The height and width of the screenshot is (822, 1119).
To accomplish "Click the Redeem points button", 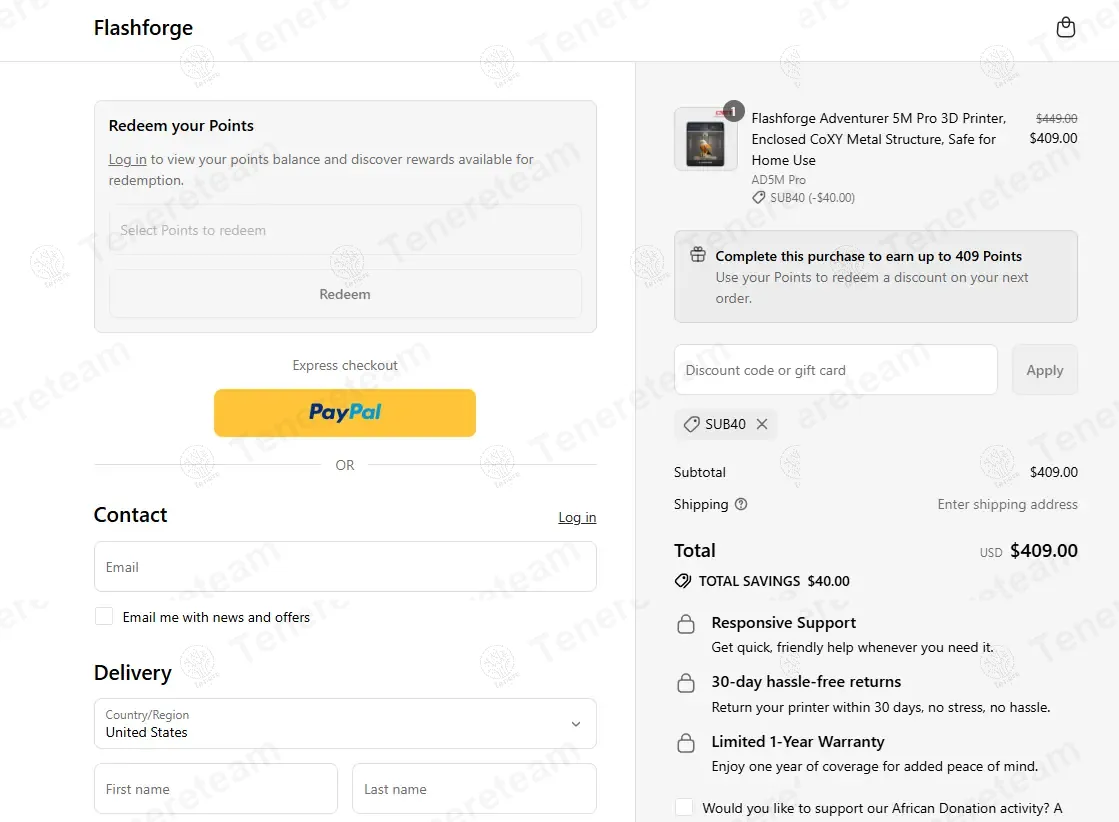I will 345,294.
